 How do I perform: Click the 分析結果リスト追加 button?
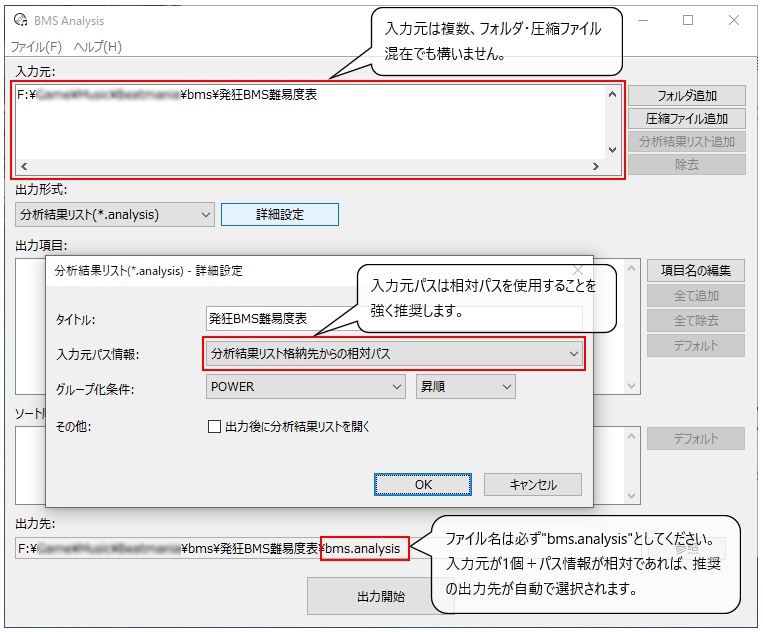point(687,142)
